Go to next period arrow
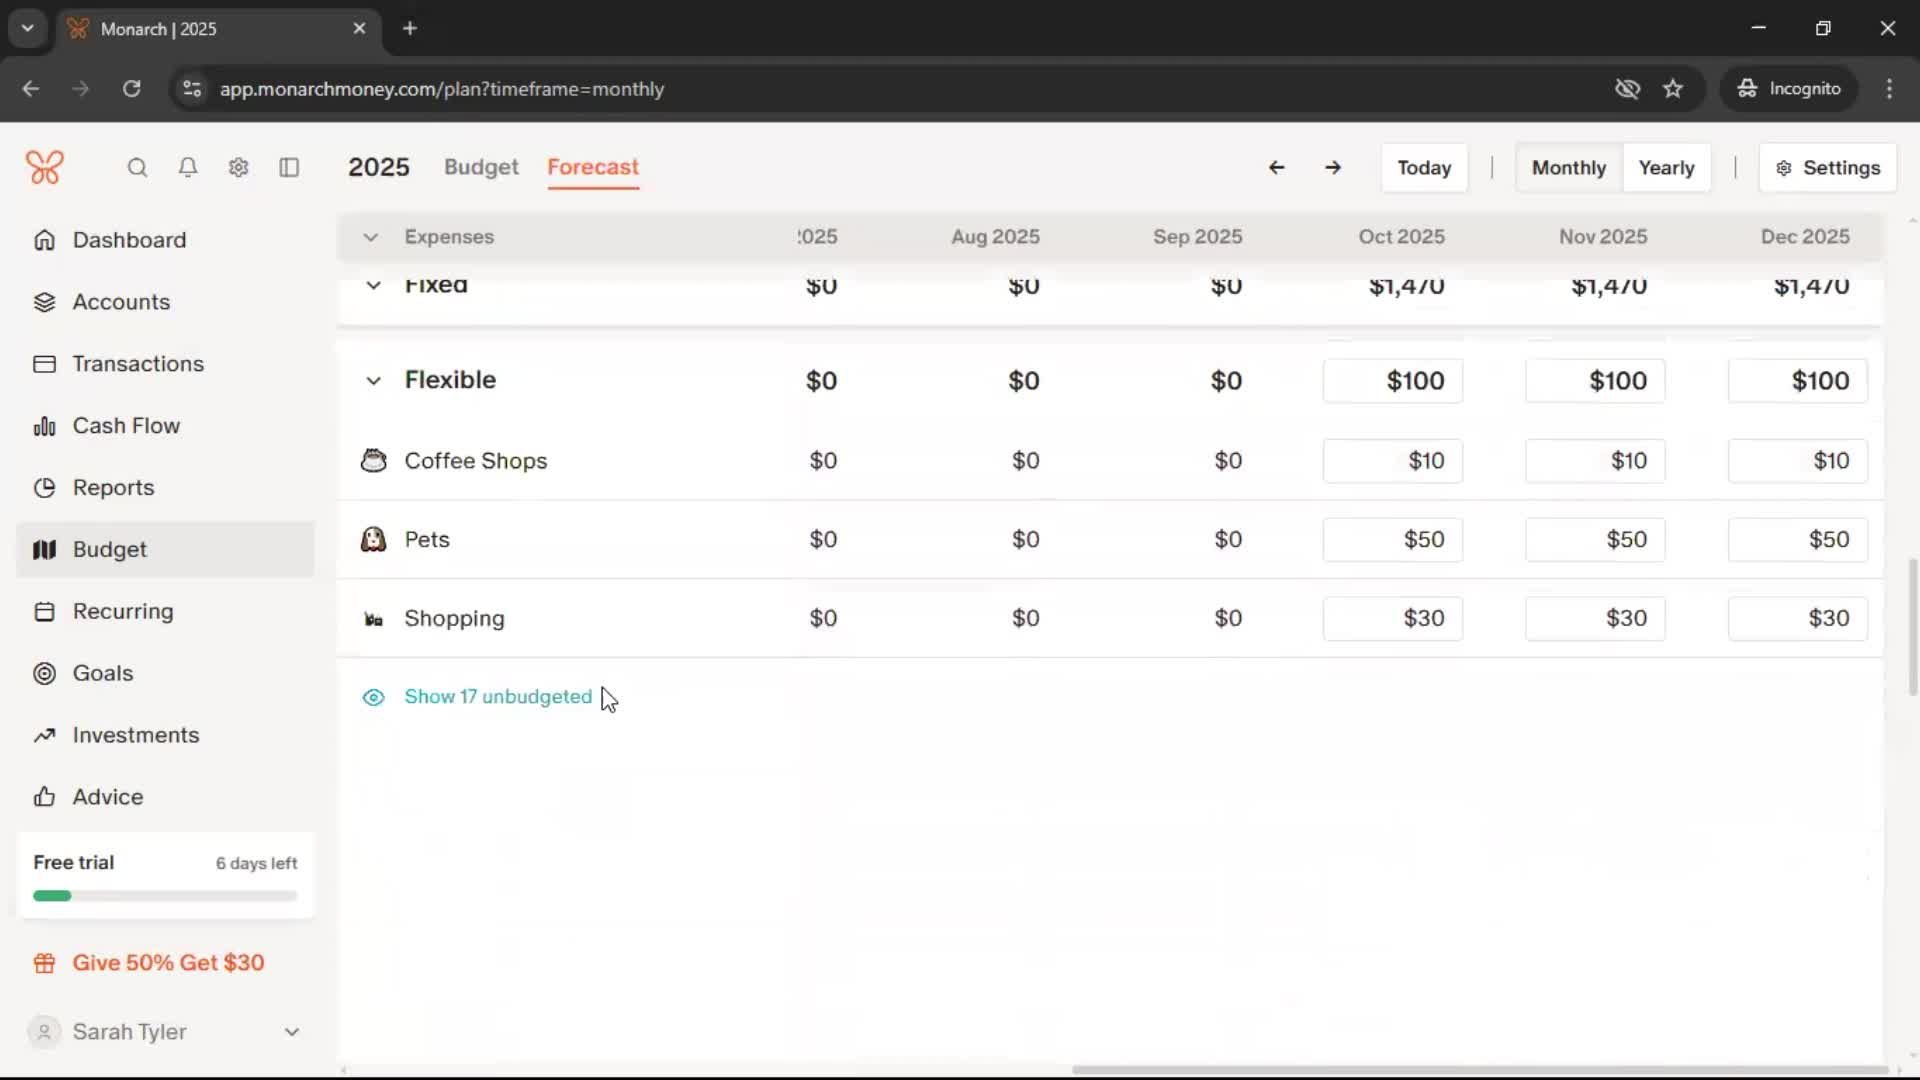1920x1080 pixels. 1333,168
